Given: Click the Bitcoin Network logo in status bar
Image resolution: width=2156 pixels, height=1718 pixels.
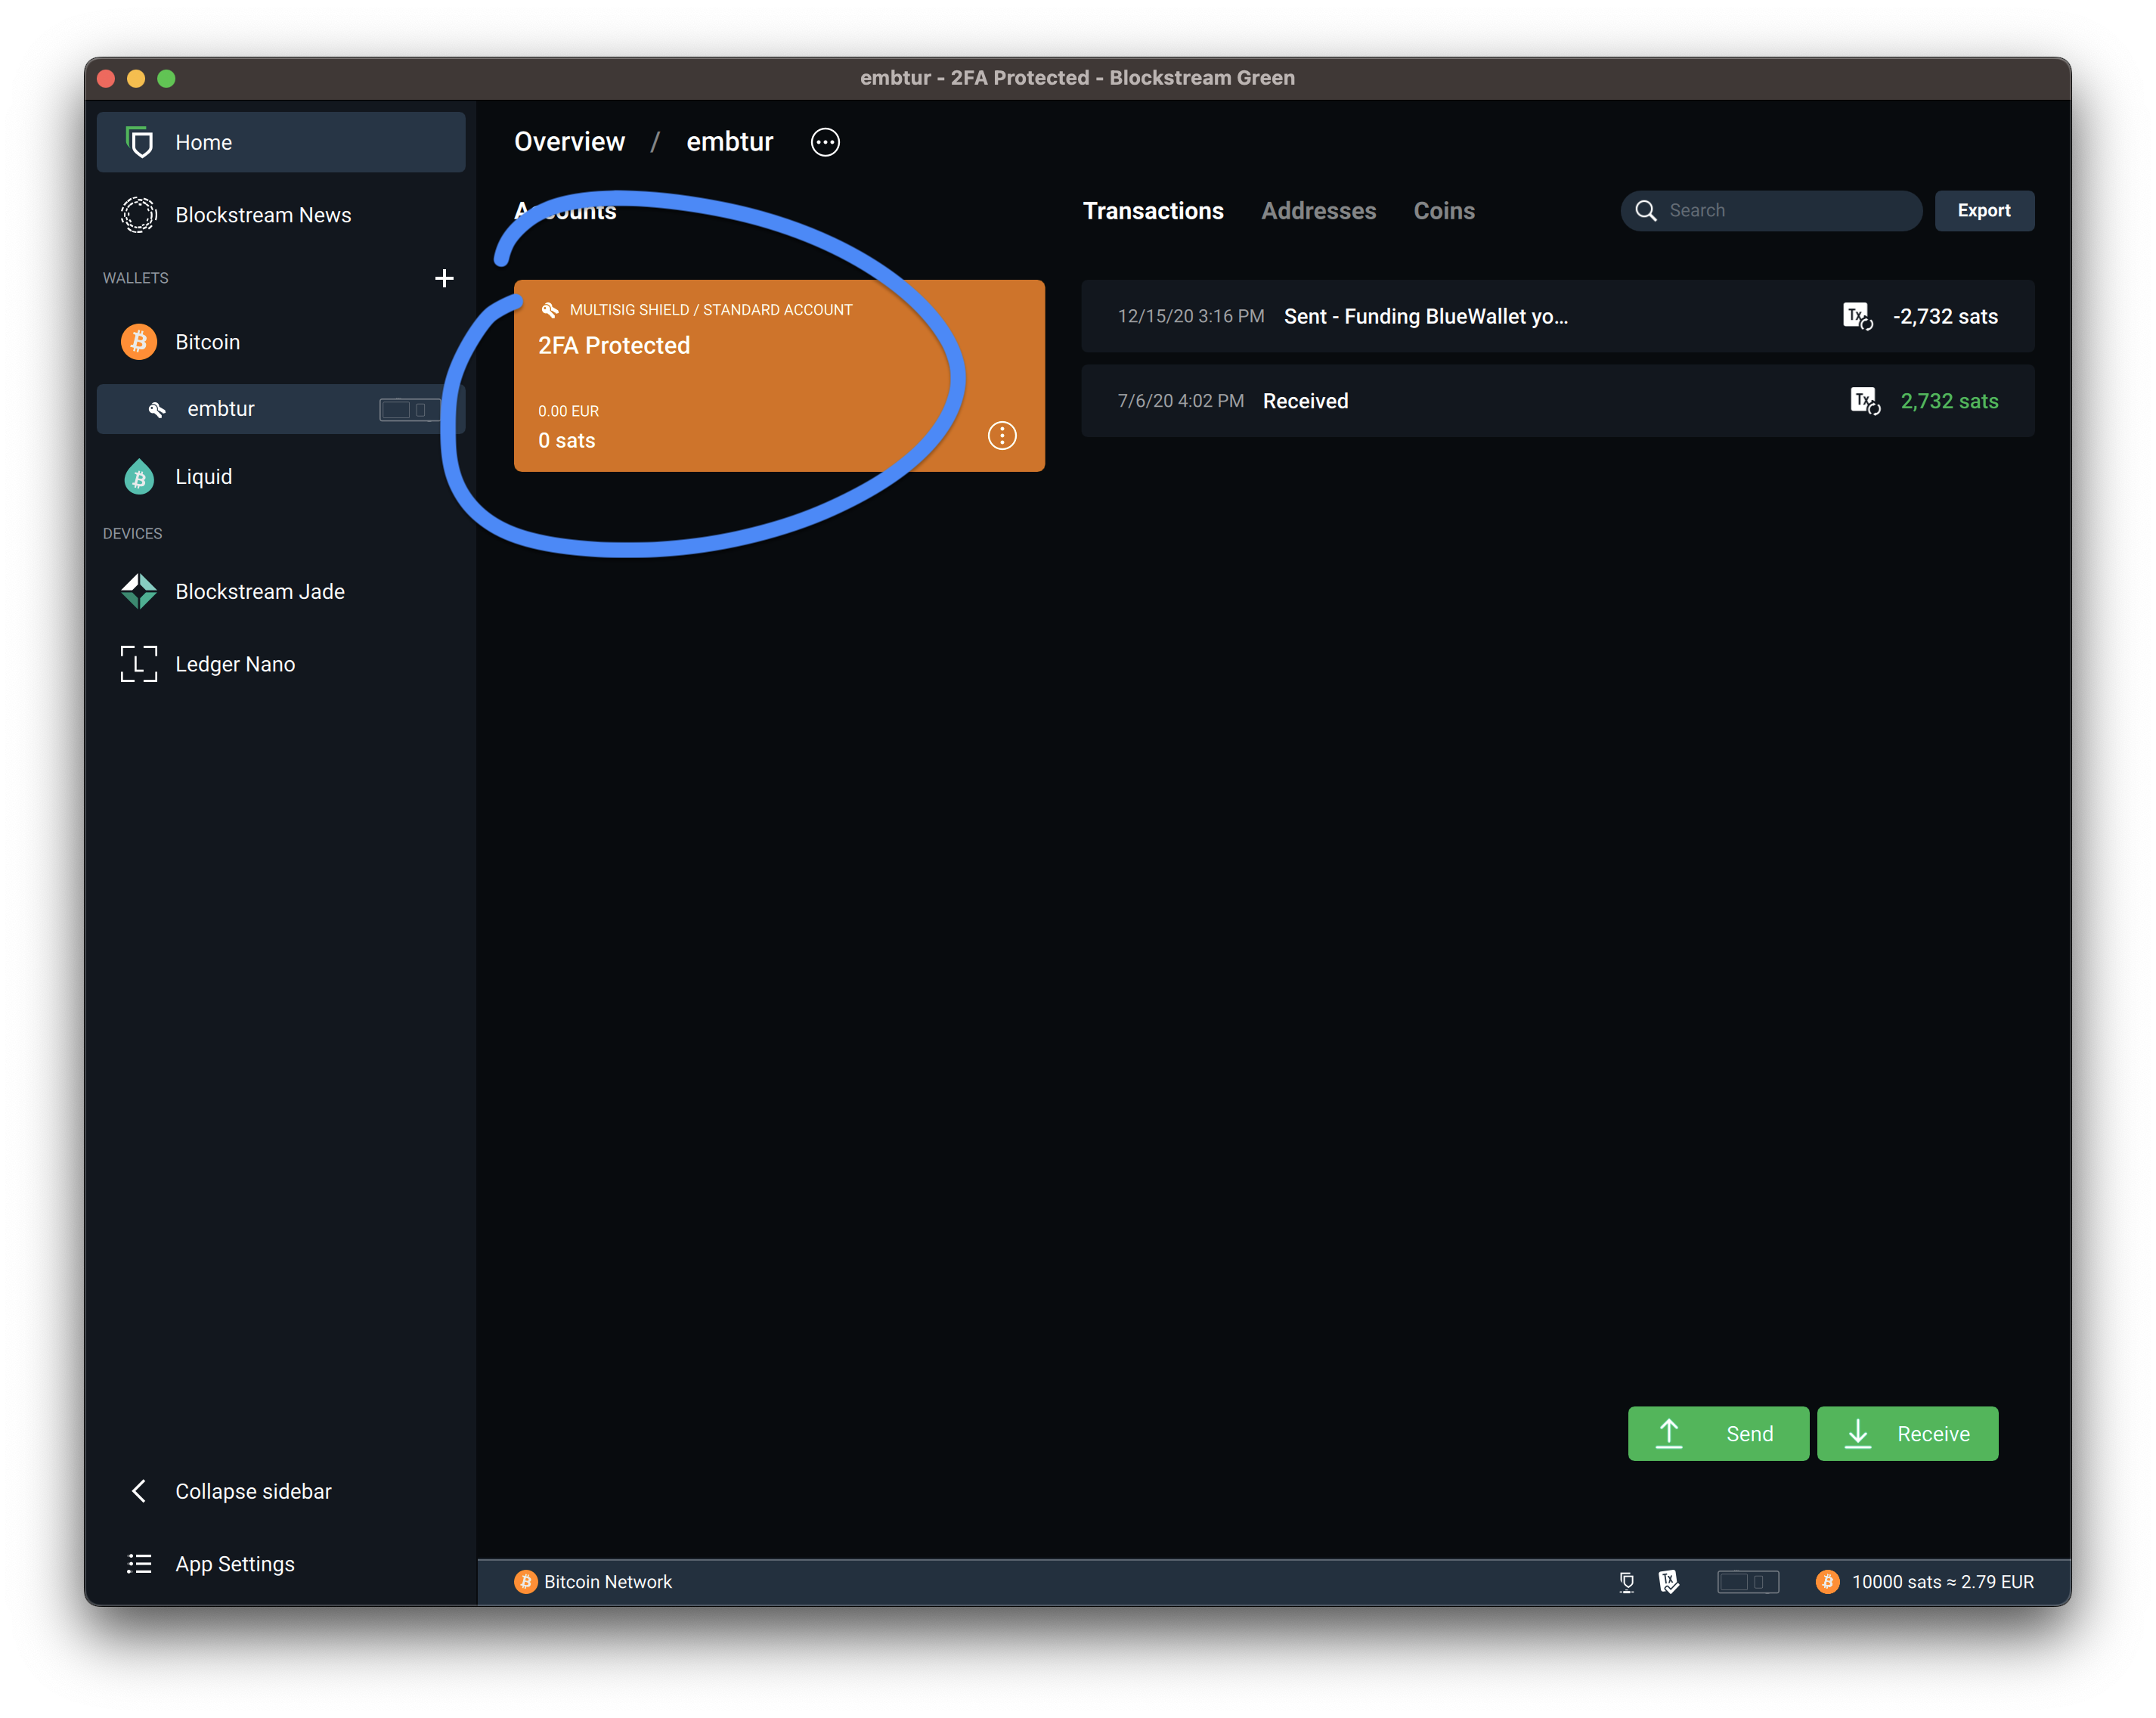Looking at the screenshot, I should click(x=525, y=1582).
